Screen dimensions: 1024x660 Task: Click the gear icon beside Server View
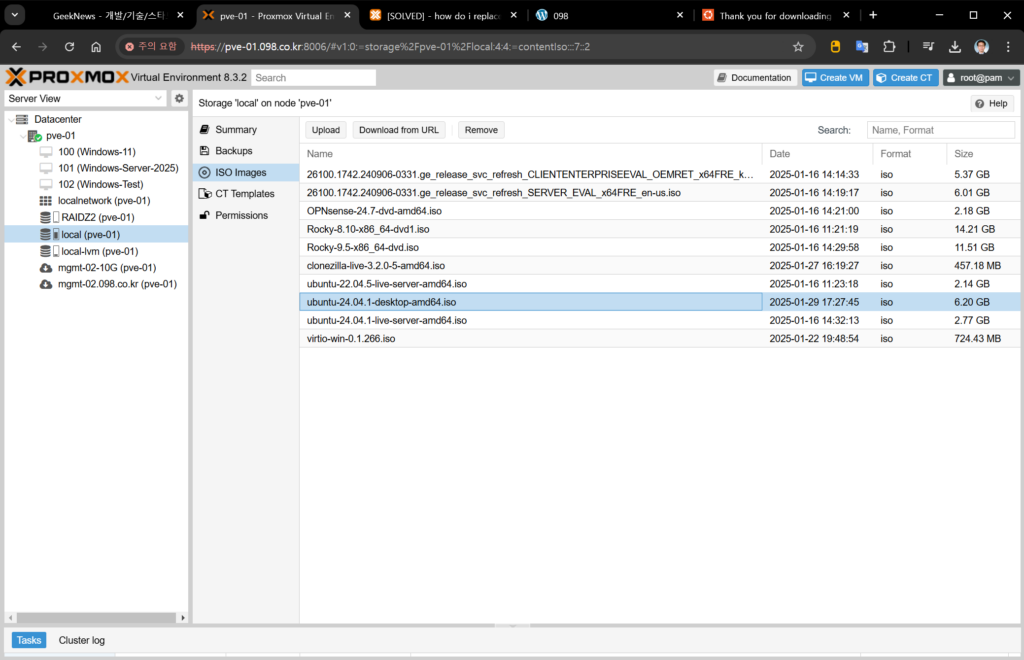pyautogui.click(x=179, y=98)
